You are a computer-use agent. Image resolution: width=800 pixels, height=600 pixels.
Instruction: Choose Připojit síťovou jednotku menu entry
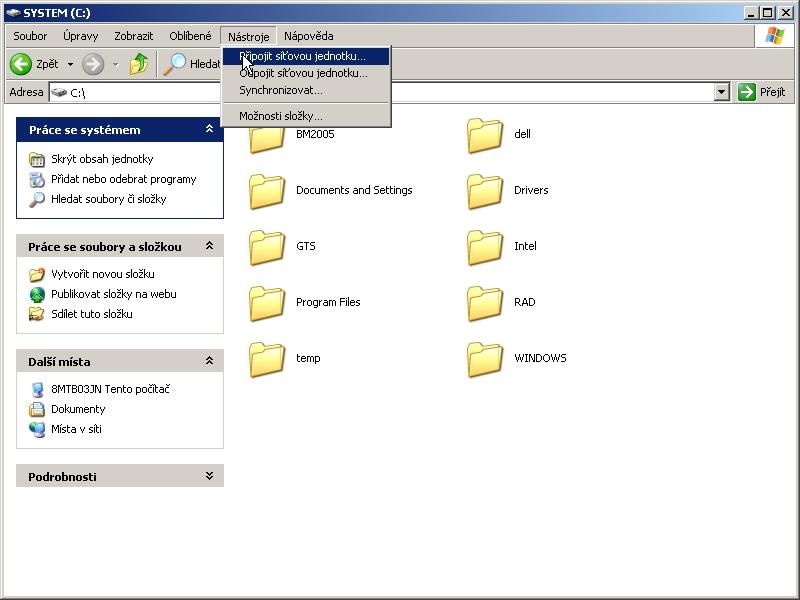(306, 56)
